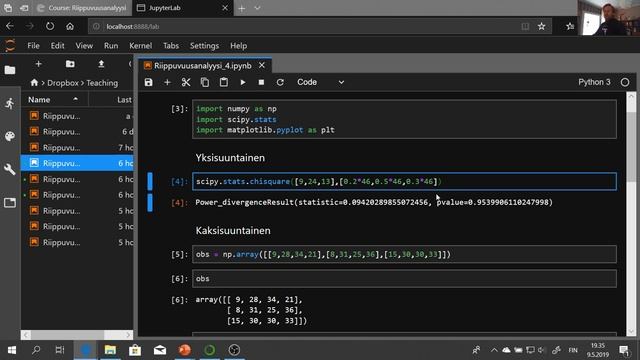Bookmark this page with the star icon
The width and height of the screenshot is (640, 360).
(542, 27)
